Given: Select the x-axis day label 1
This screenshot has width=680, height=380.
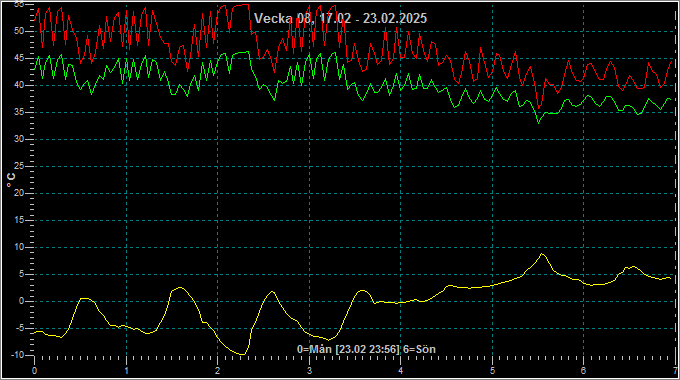Looking at the screenshot, I should coord(126,371).
